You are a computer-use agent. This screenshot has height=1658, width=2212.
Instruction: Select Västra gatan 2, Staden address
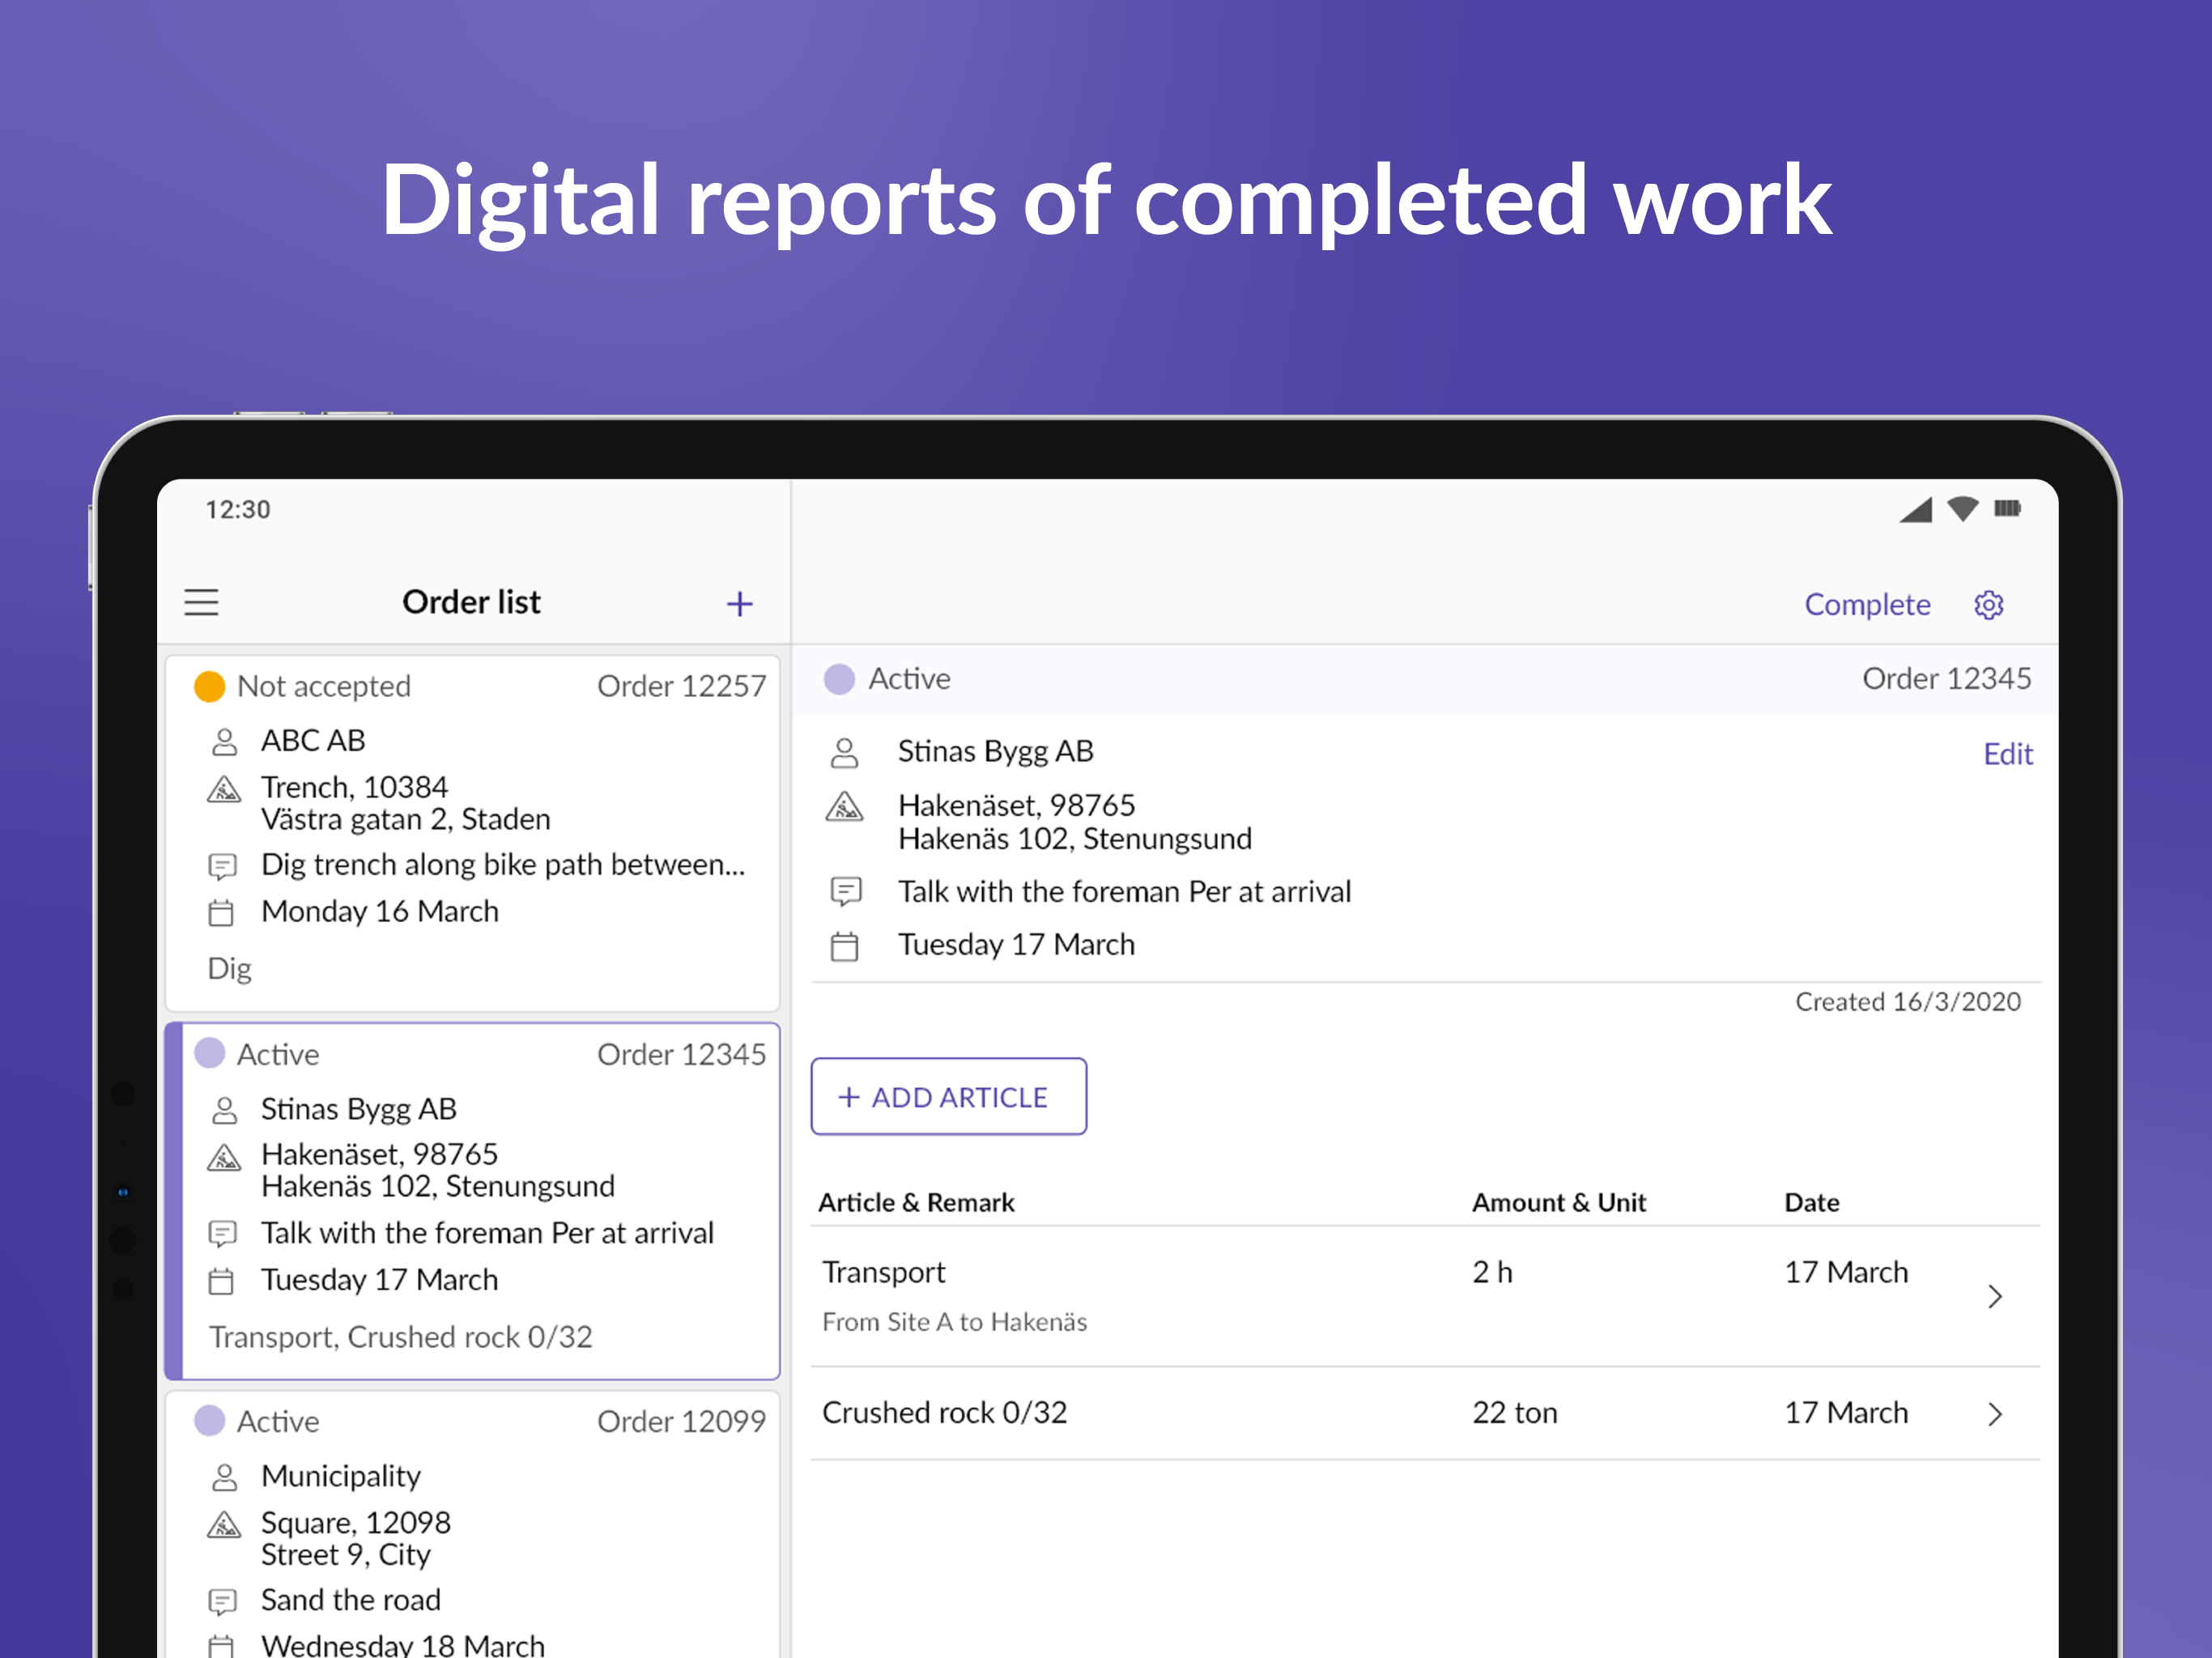click(406, 819)
